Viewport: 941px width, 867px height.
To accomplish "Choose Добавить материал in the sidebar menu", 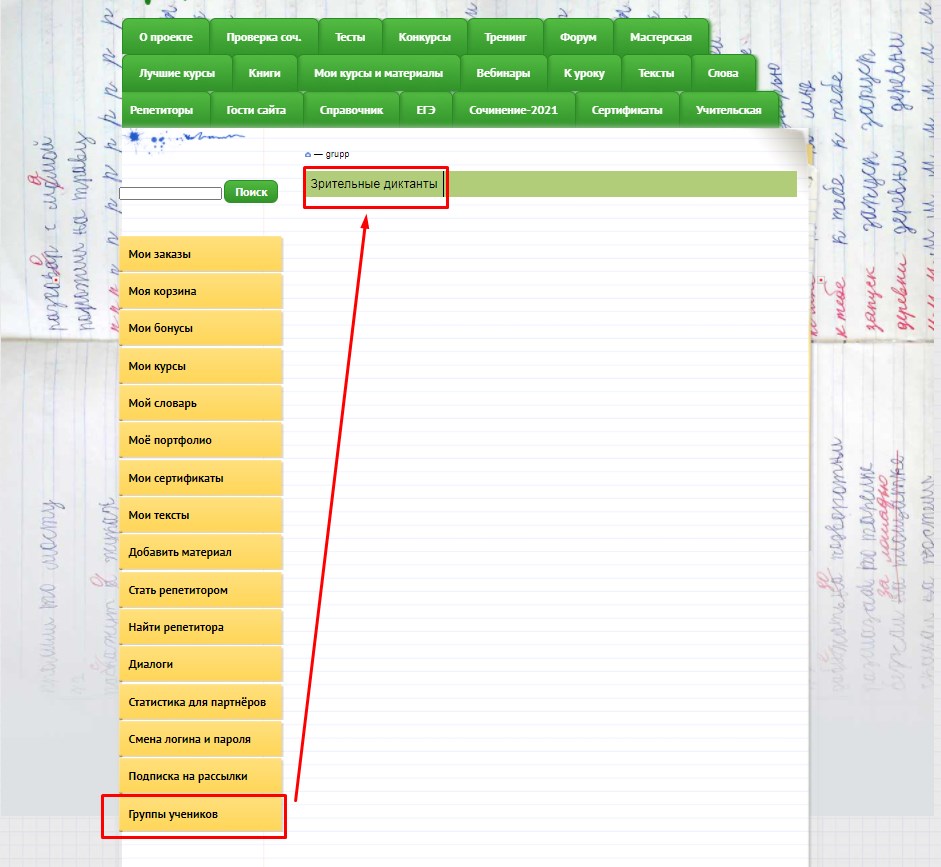I will pos(200,552).
